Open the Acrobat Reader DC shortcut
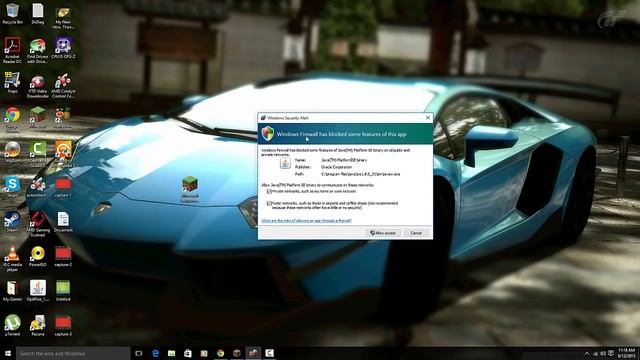The height and width of the screenshot is (360, 640). point(12,50)
